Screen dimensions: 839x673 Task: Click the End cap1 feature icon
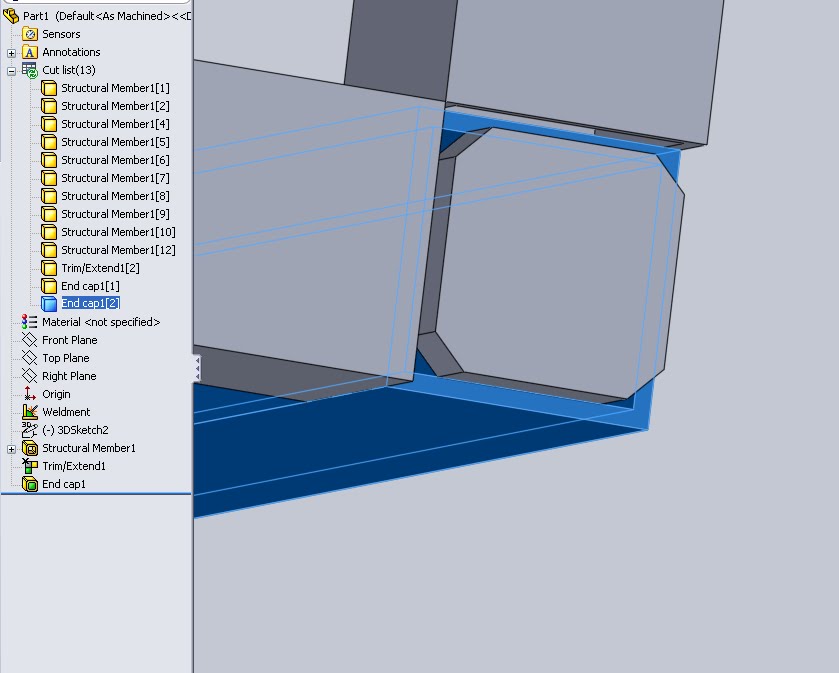click(x=29, y=484)
